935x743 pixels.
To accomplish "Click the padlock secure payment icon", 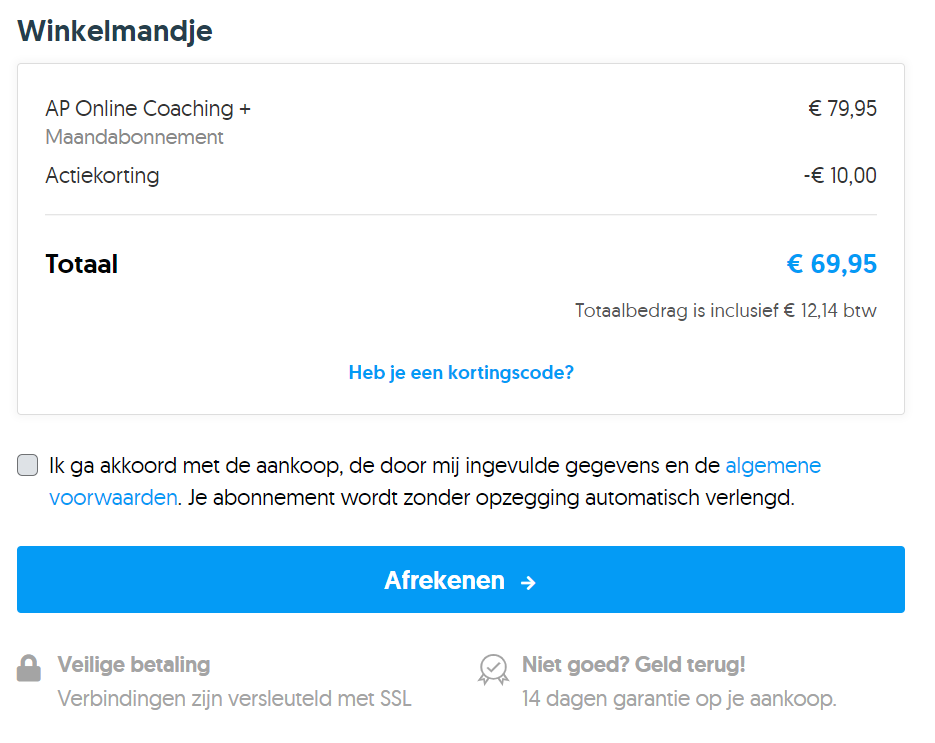I will pos(29,668).
